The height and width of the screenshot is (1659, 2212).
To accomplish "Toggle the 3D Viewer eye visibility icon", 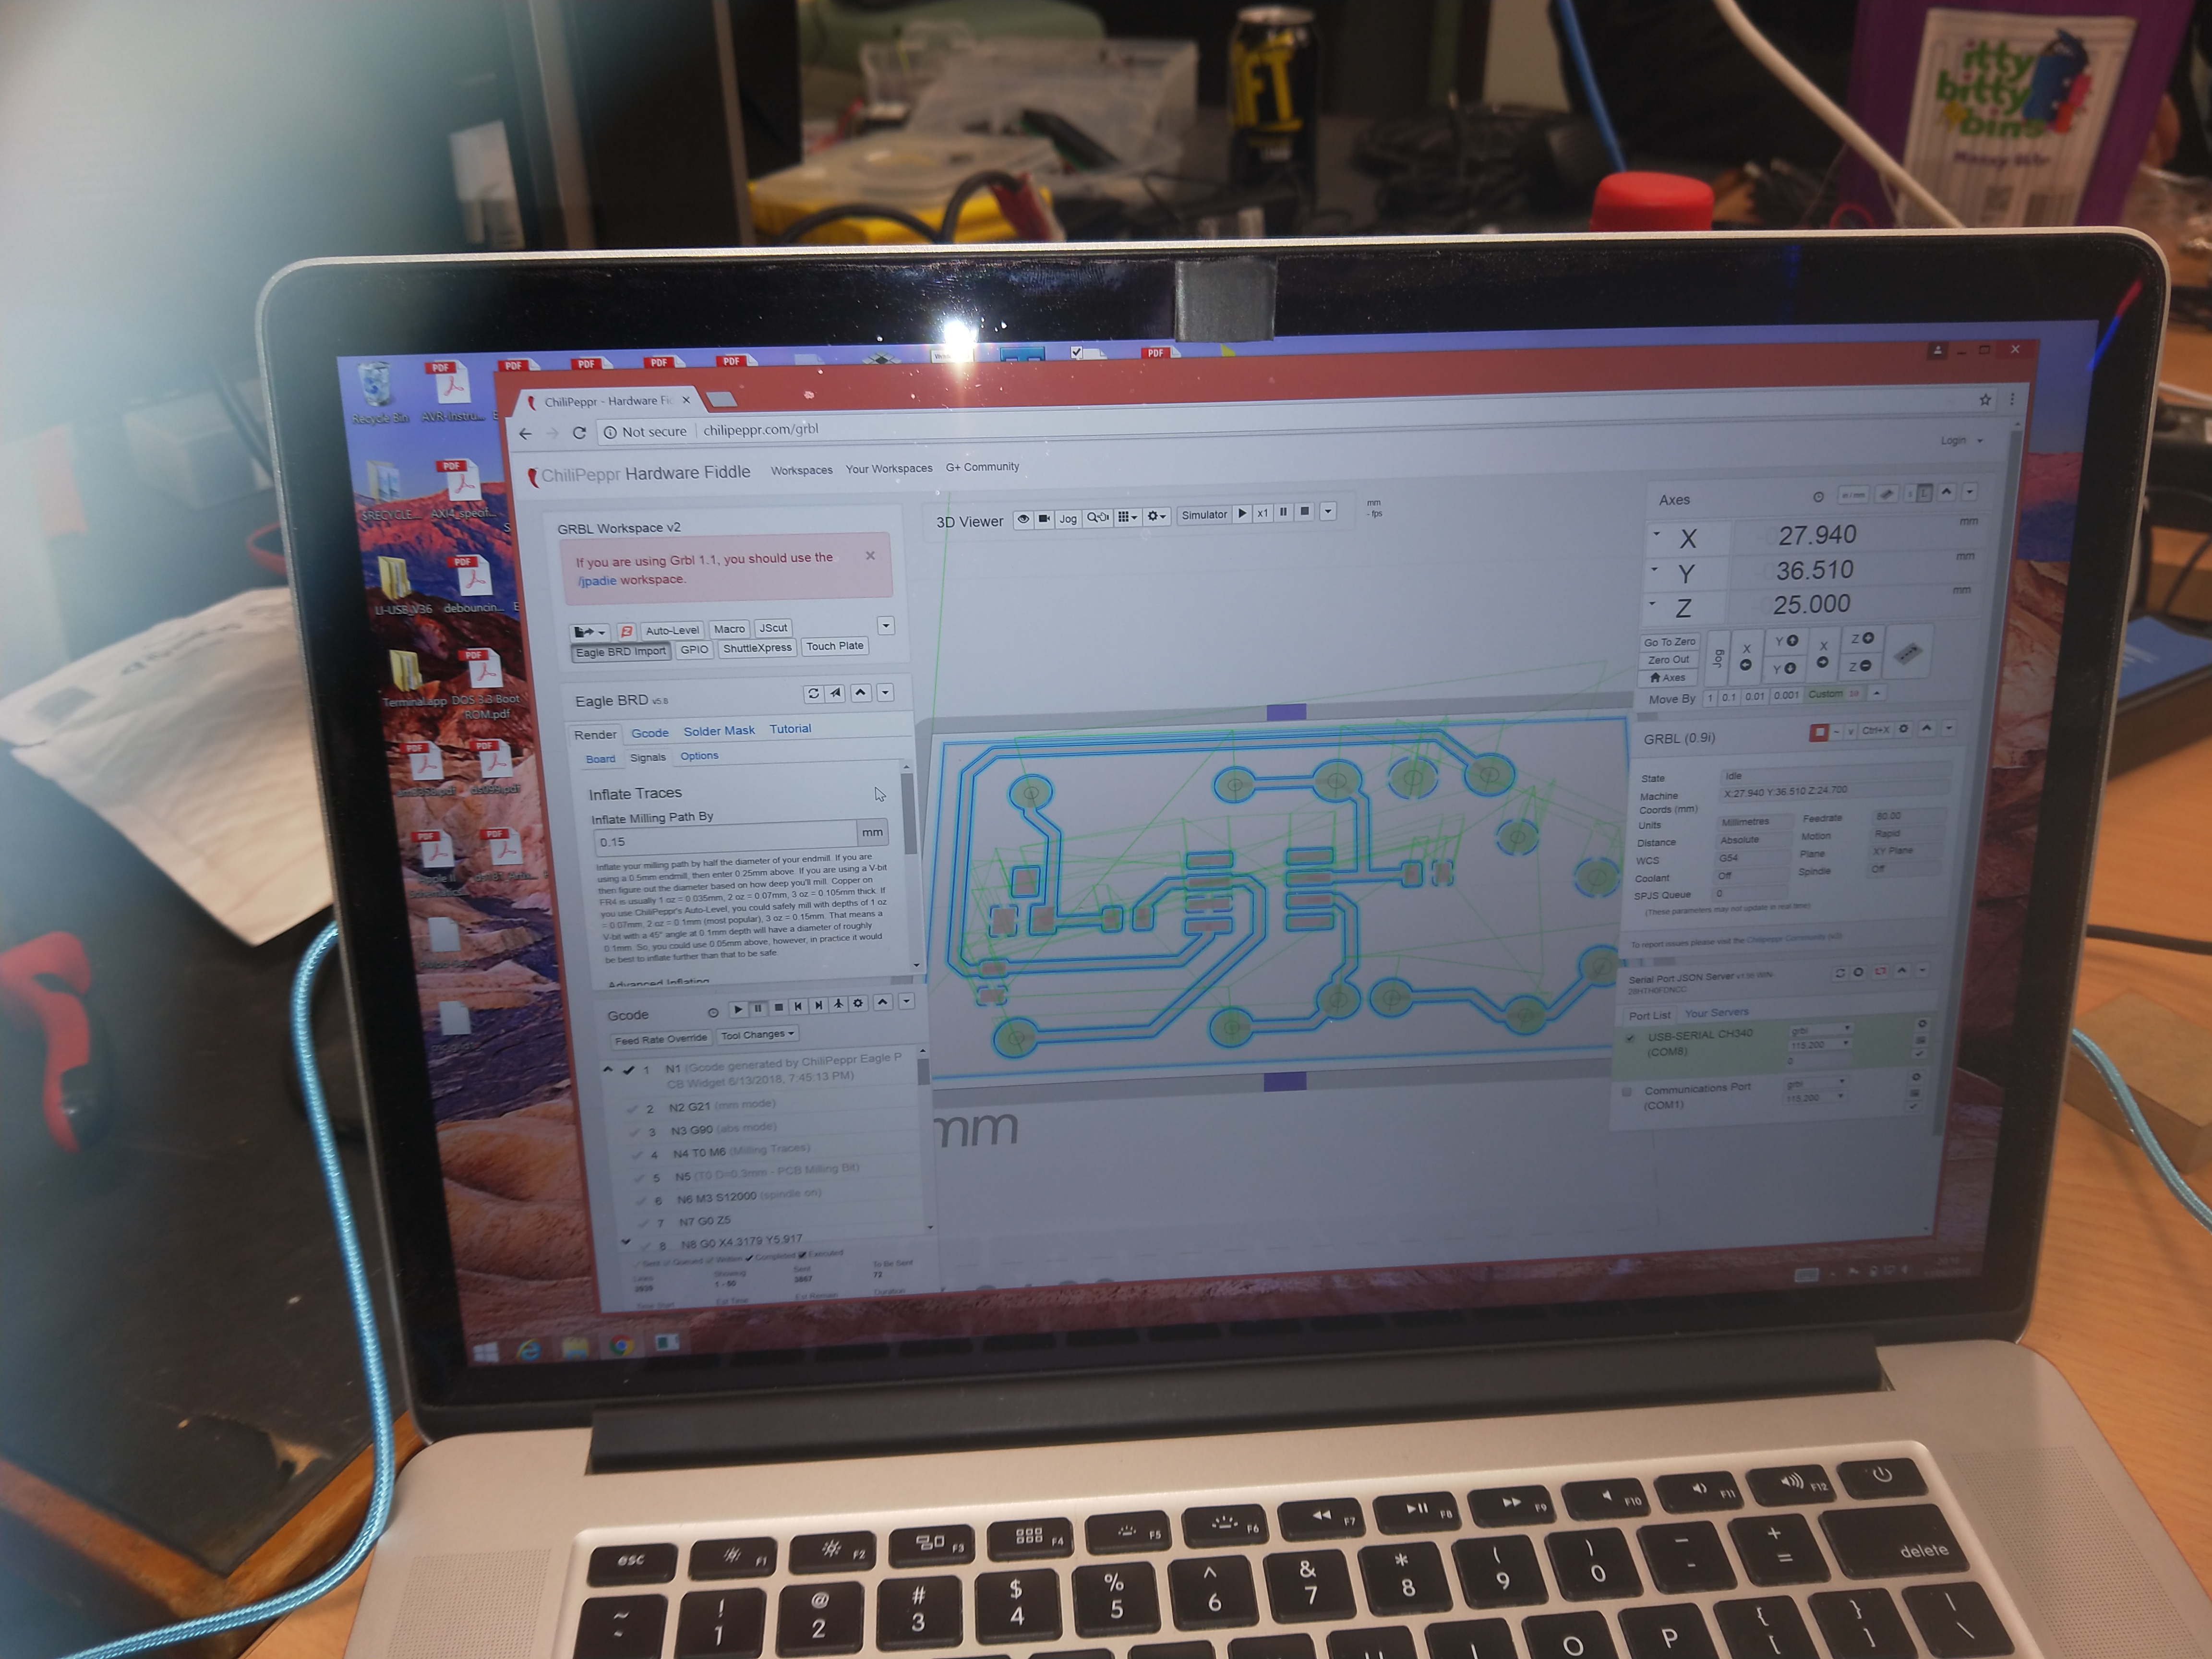I will tap(1023, 519).
